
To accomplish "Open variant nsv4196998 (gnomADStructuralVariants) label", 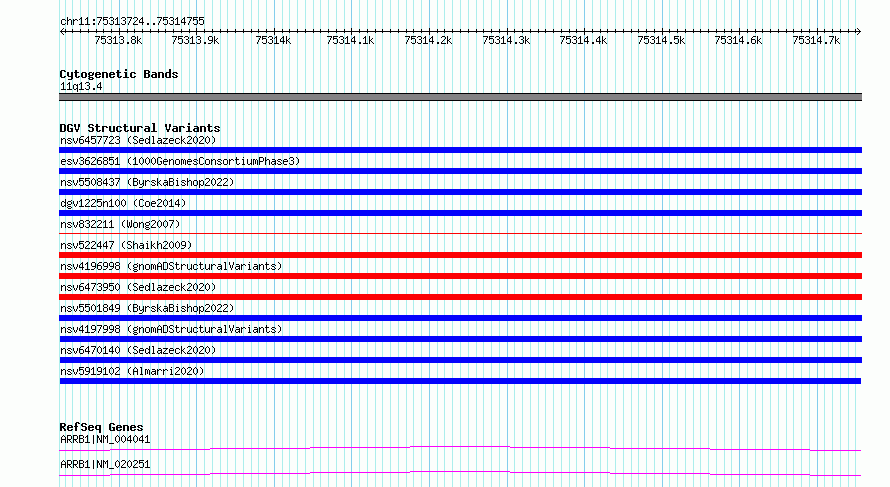I will click(x=171, y=266).
